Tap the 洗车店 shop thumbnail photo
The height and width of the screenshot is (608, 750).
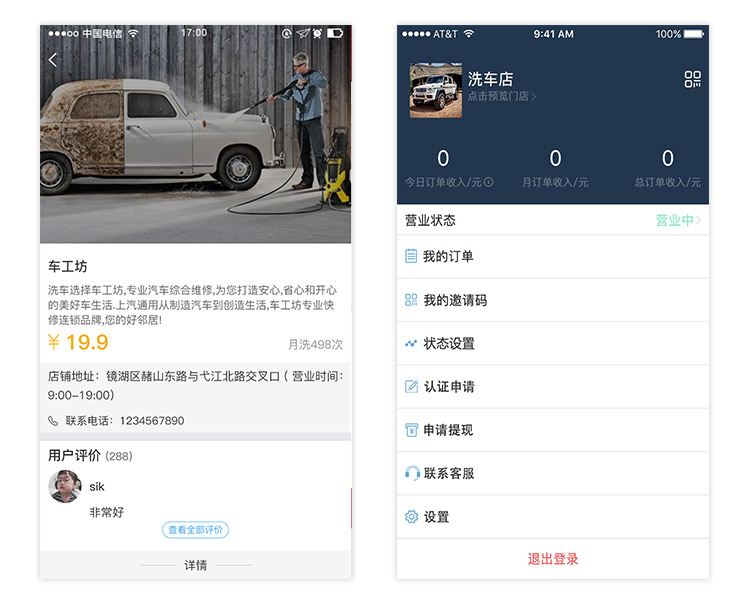coord(436,90)
